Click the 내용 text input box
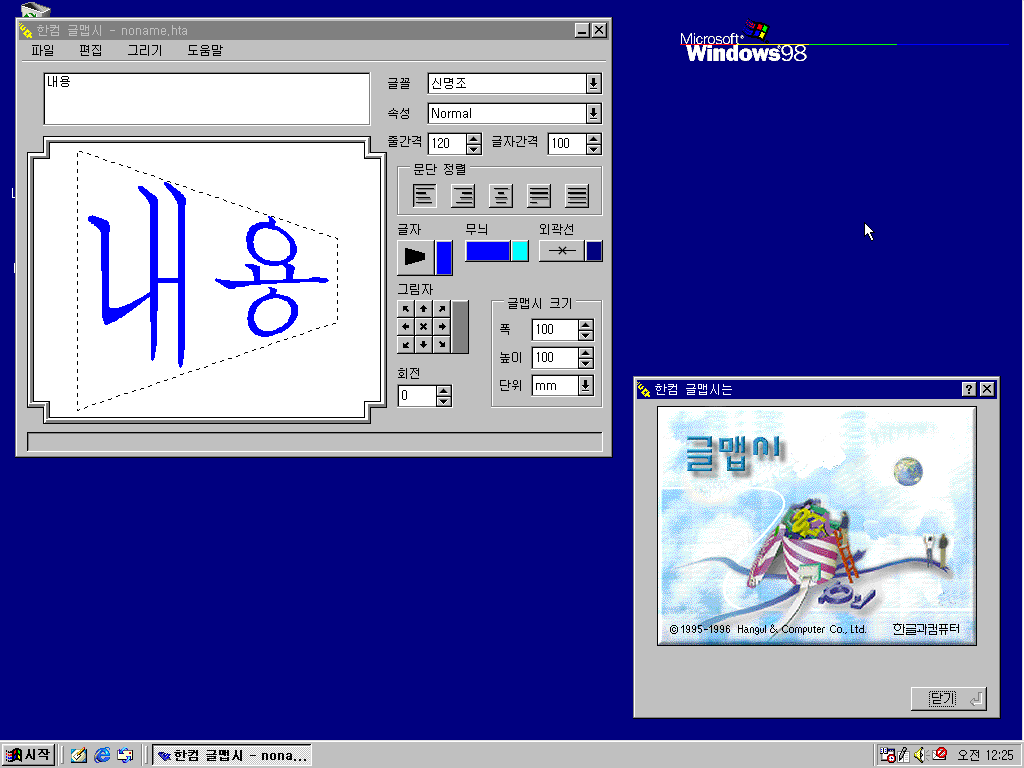 click(206, 99)
